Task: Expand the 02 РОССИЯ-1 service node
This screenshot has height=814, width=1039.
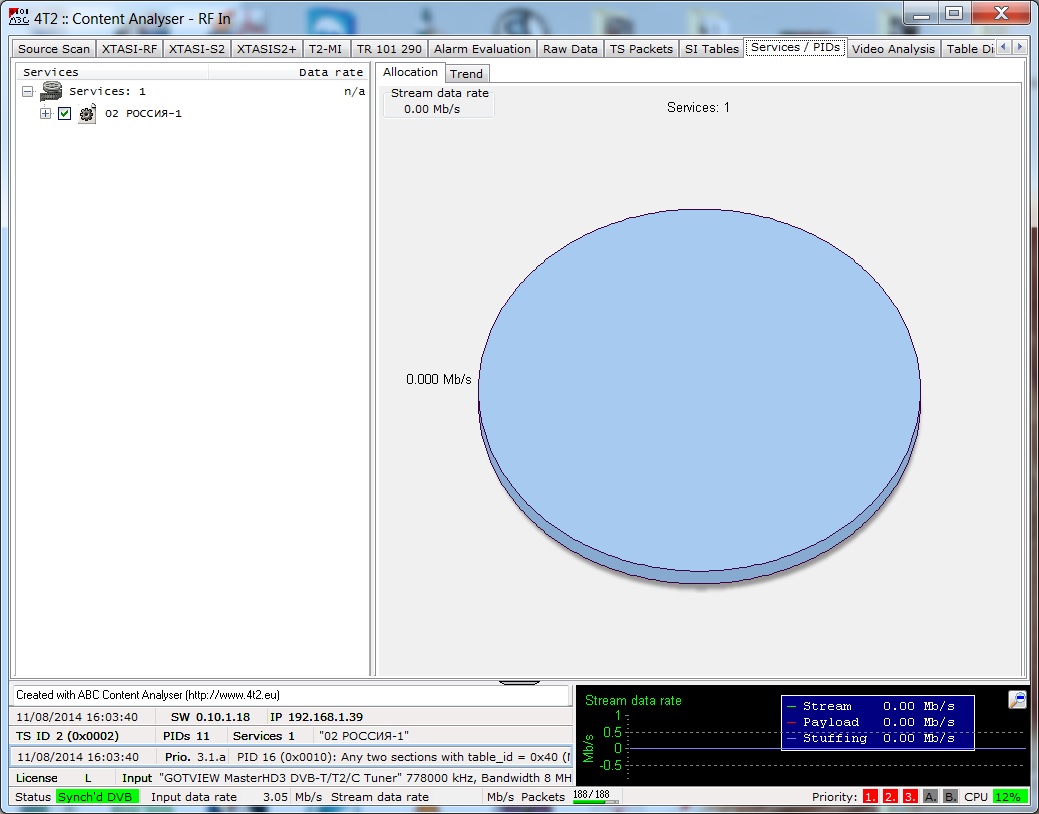Action: click(x=45, y=114)
